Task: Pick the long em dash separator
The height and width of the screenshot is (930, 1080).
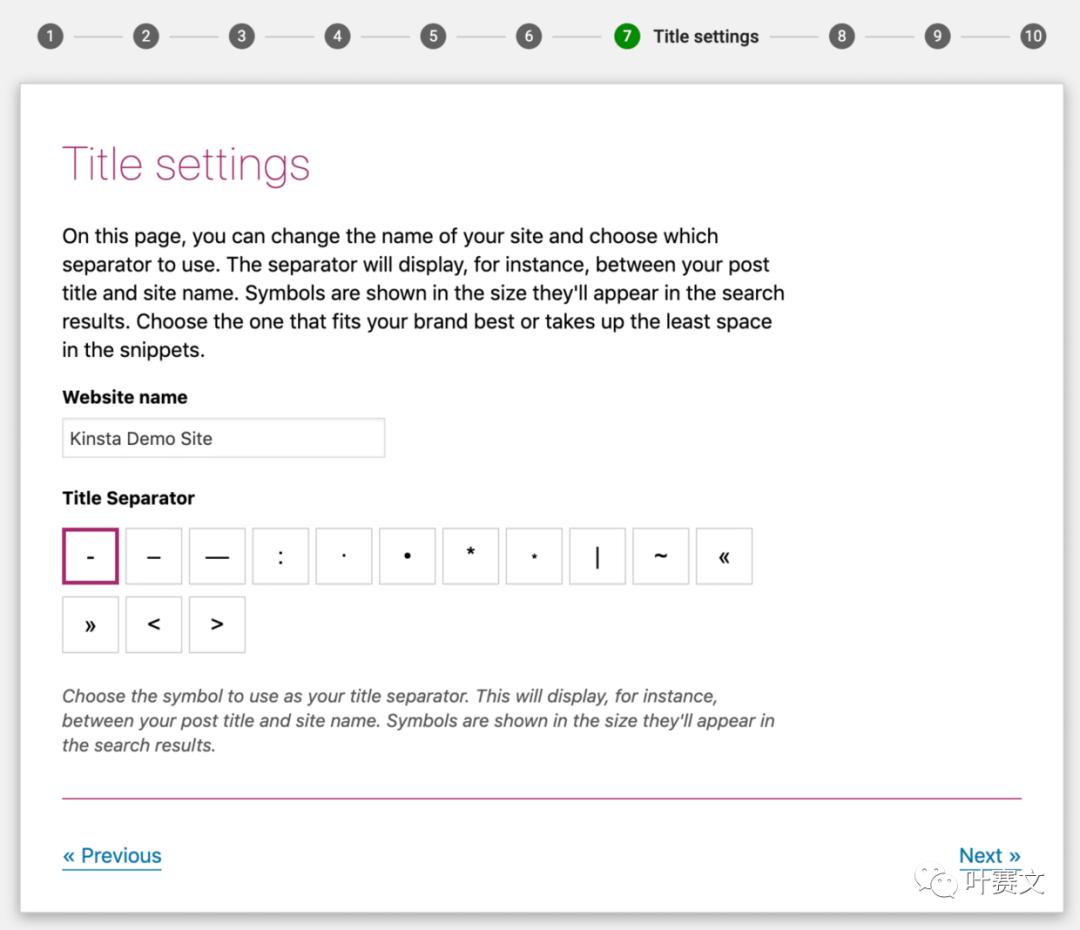Action: [217, 556]
